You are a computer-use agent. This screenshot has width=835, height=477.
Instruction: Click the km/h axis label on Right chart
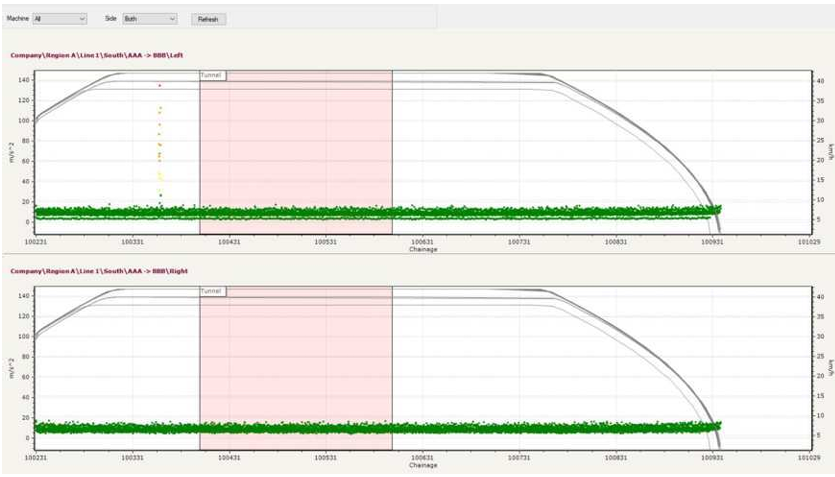(x=827, y=366)
